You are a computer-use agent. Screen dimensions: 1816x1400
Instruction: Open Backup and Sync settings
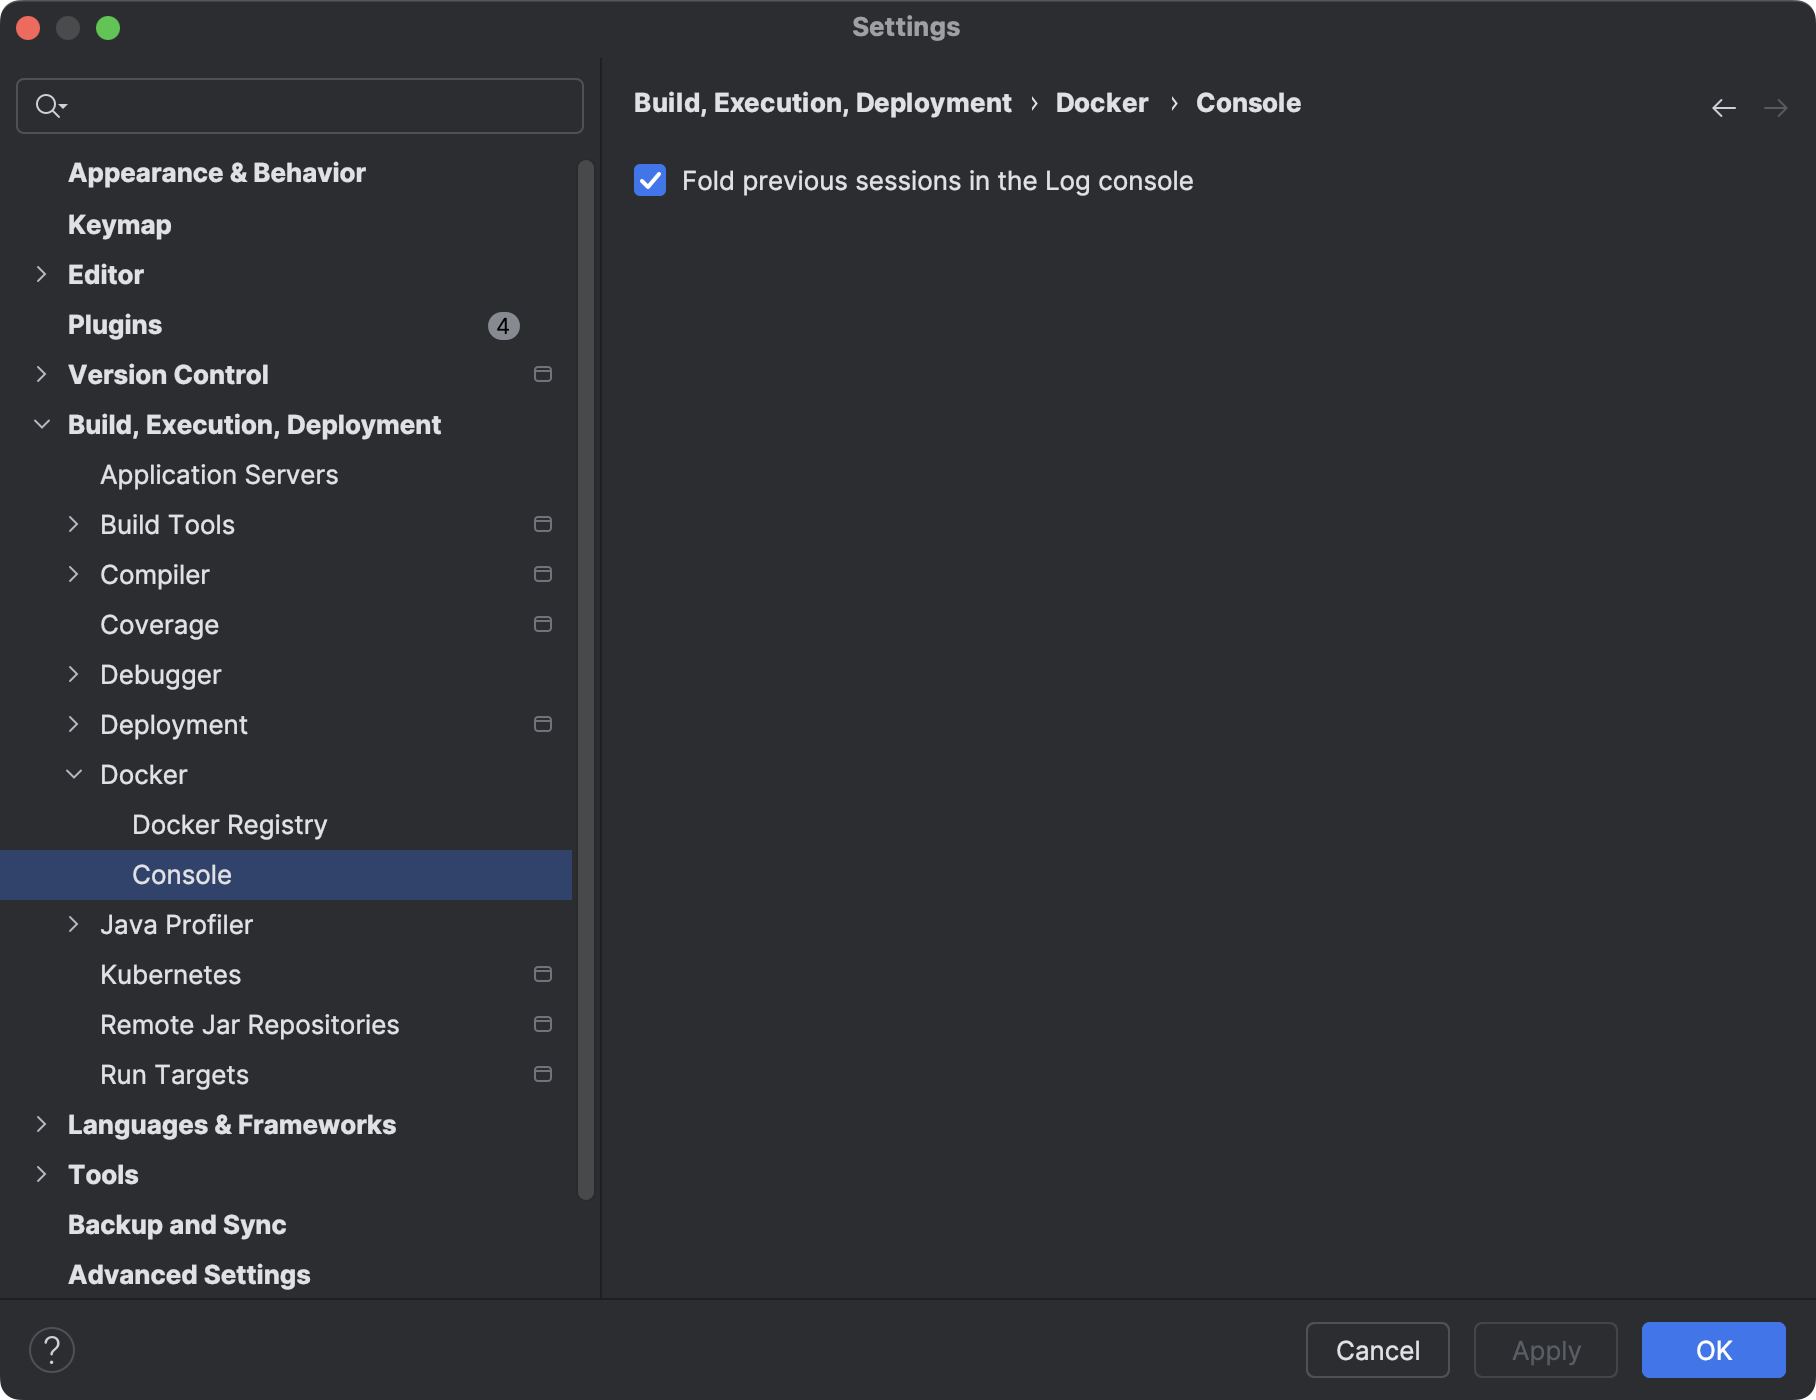tap(177, 1225)
